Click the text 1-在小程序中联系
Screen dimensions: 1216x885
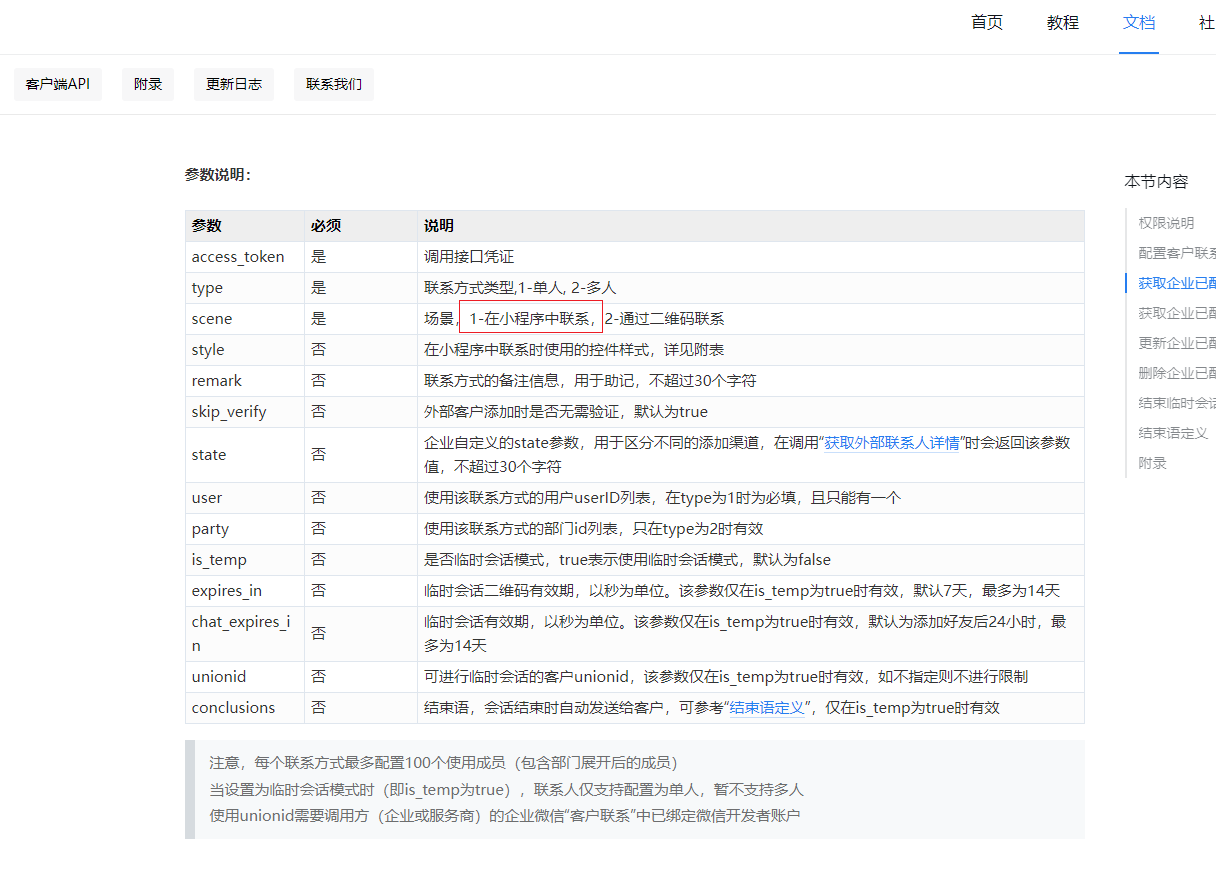[531, 319]
